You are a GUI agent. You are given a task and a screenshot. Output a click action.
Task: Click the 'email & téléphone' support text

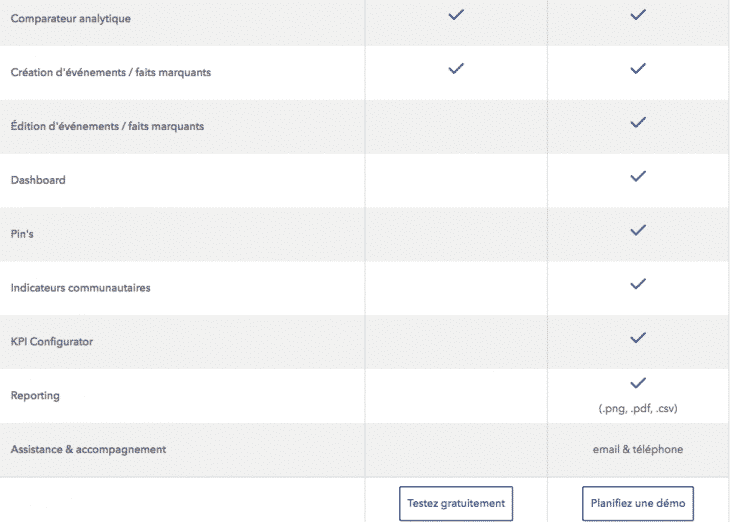[x=638, y=449]
